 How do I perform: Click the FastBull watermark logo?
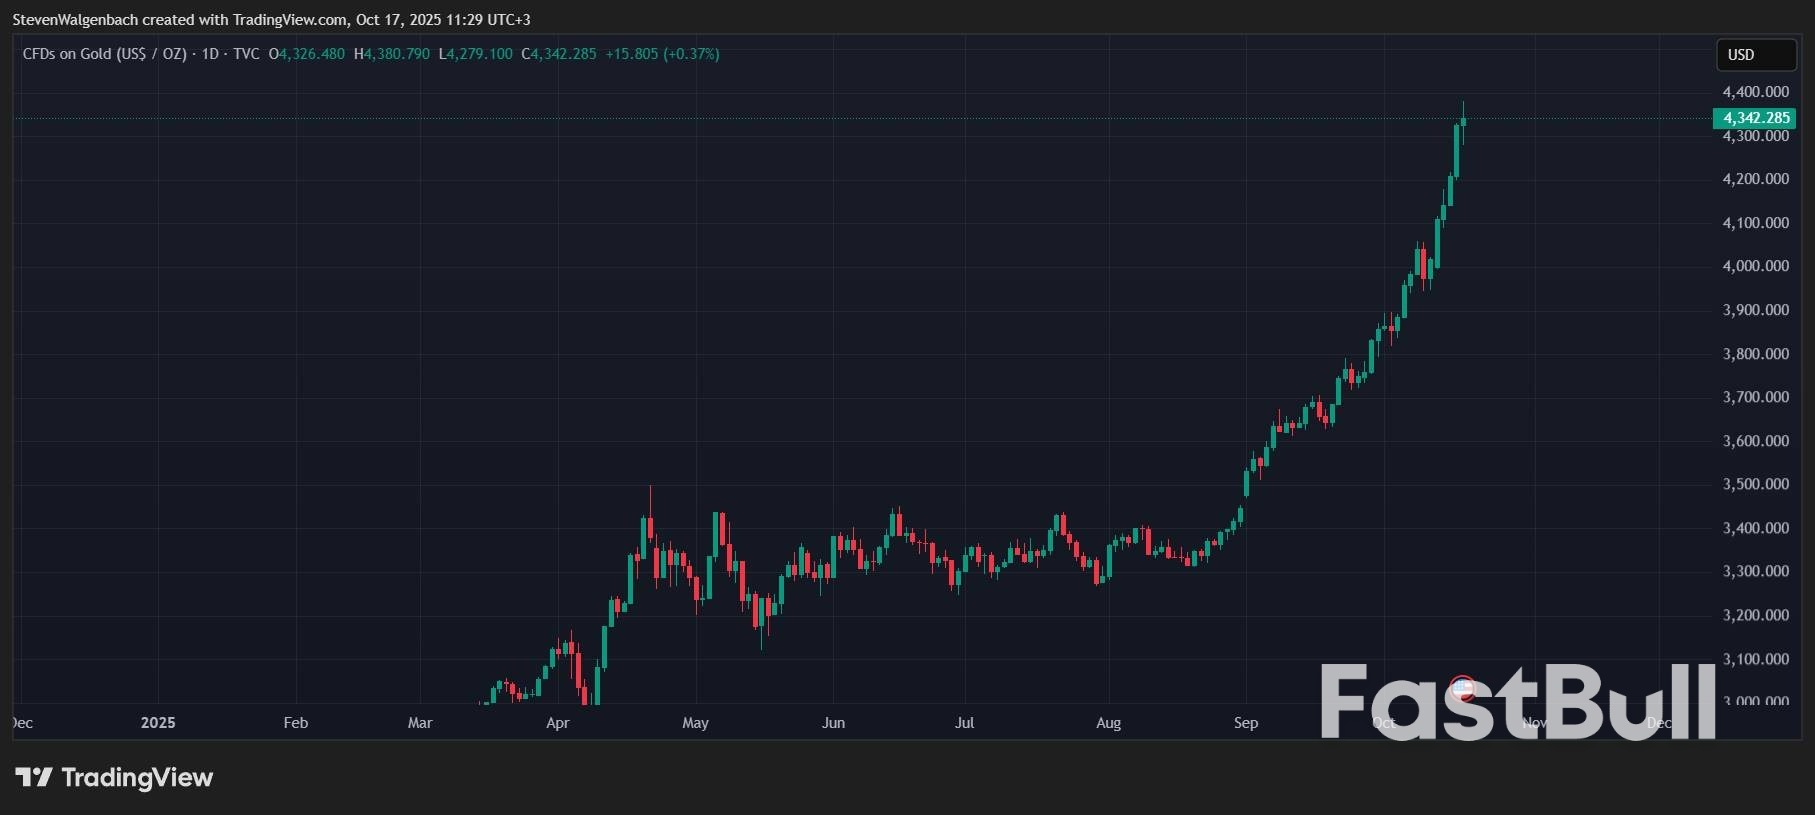pyautogui.click(x=1517, y=703)
